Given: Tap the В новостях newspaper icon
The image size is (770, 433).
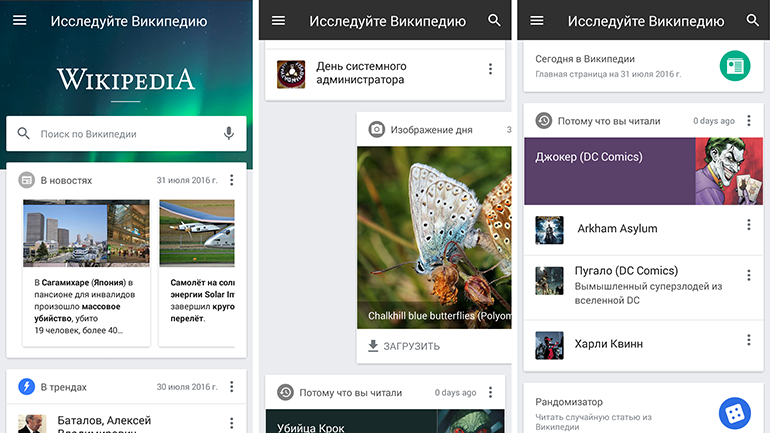Looking at the screenshot, I should pos(27,180).
